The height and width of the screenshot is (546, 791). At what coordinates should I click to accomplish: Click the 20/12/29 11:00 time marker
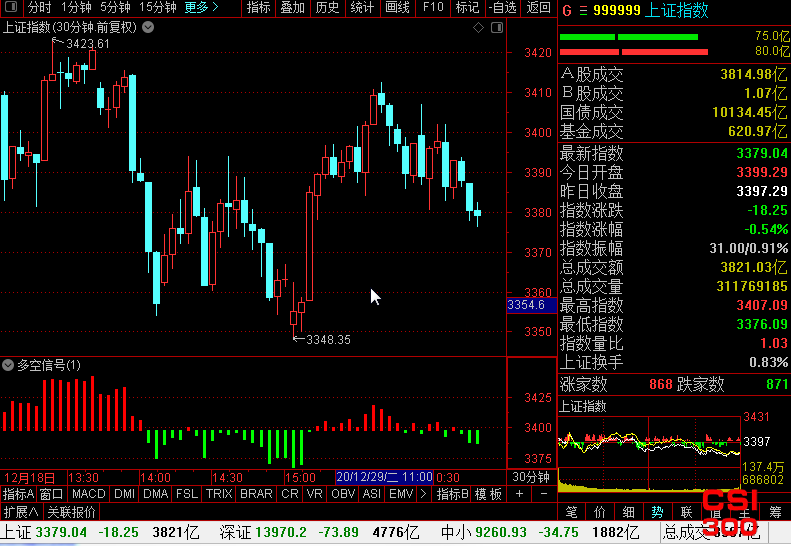384,477
